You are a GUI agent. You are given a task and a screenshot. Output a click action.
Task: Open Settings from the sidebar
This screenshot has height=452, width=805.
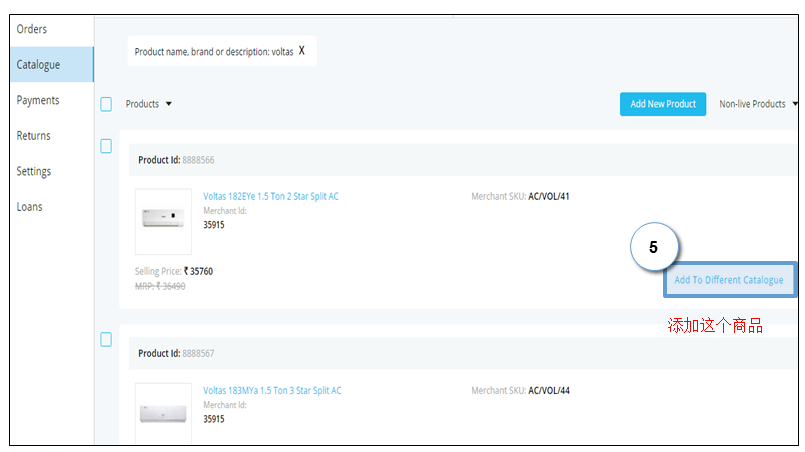(34, 171)
